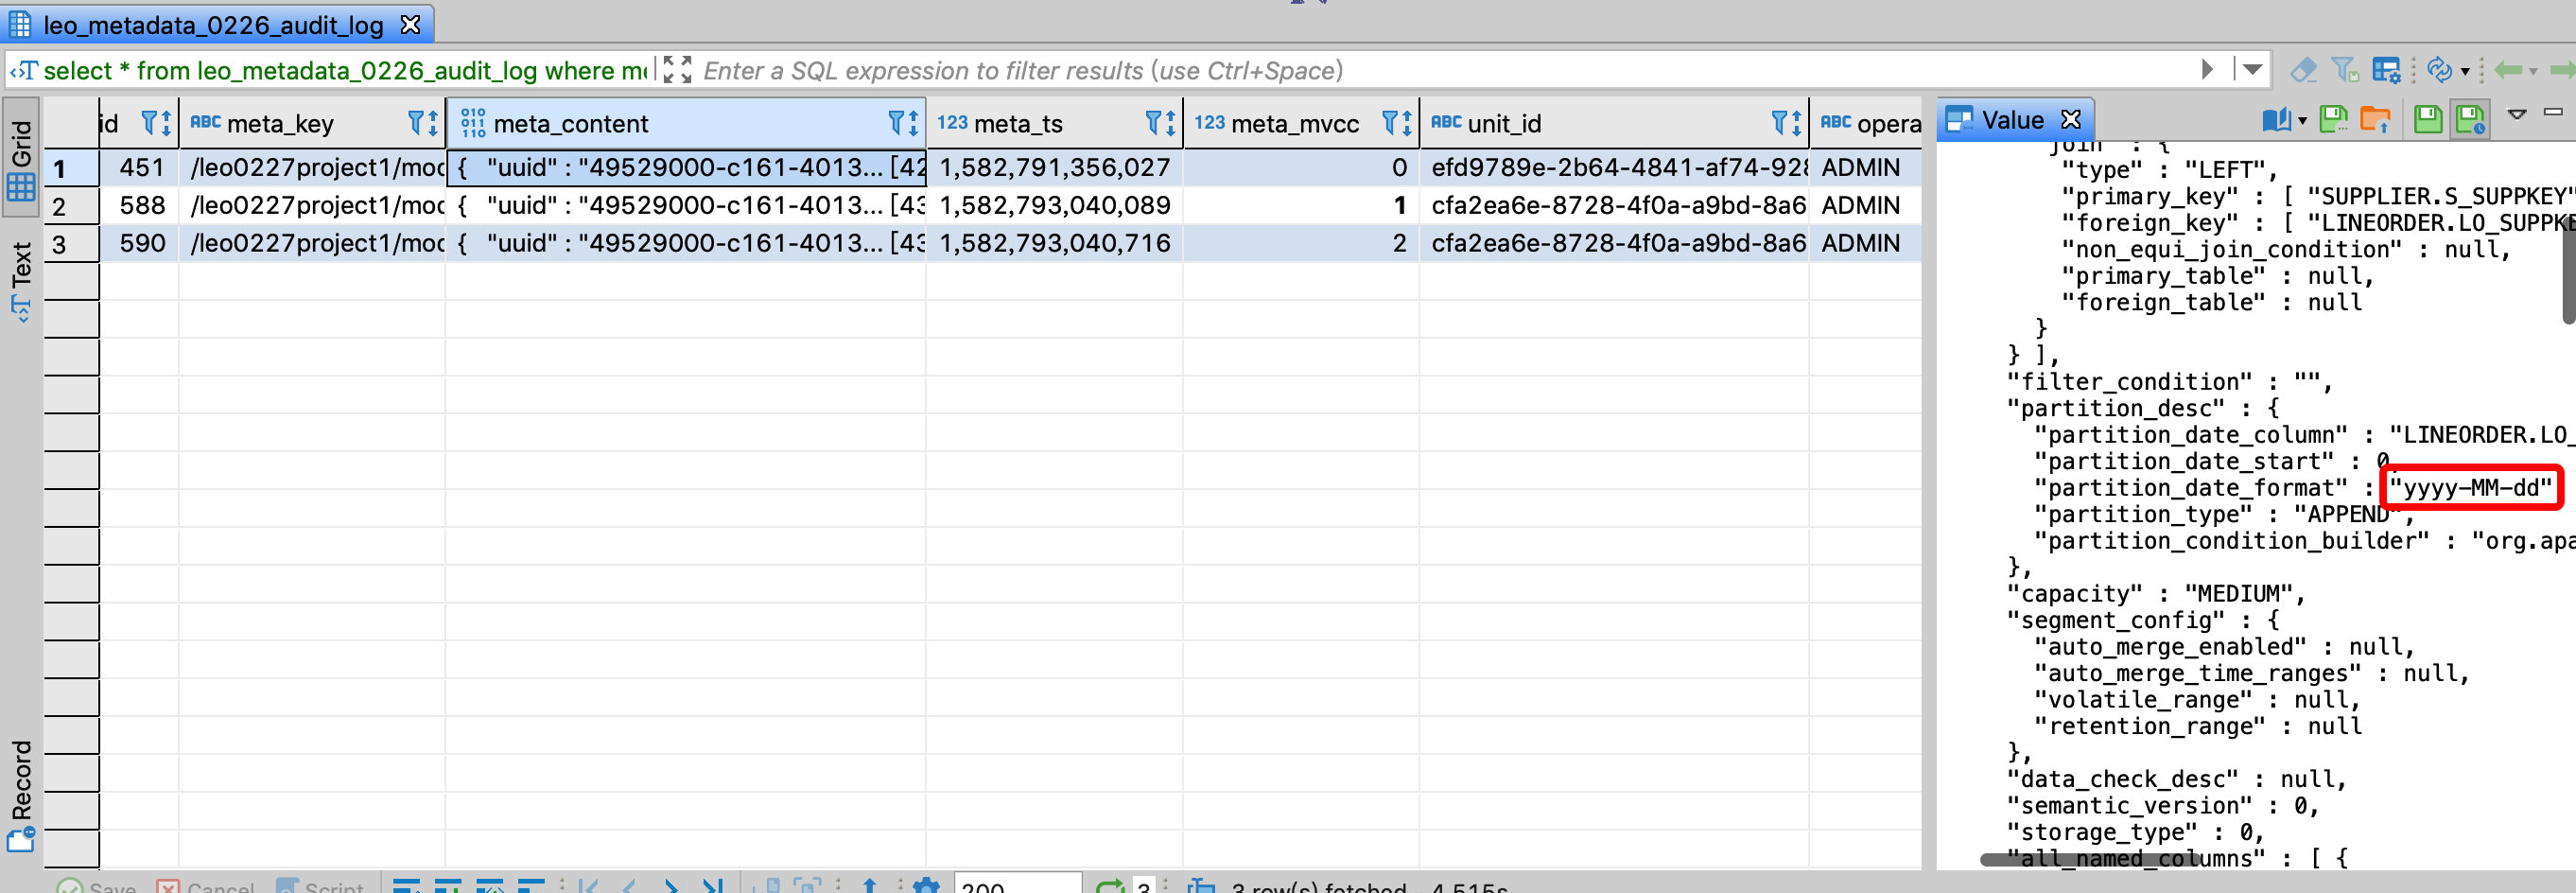Switch to the Grid view mode

point(22,159)
